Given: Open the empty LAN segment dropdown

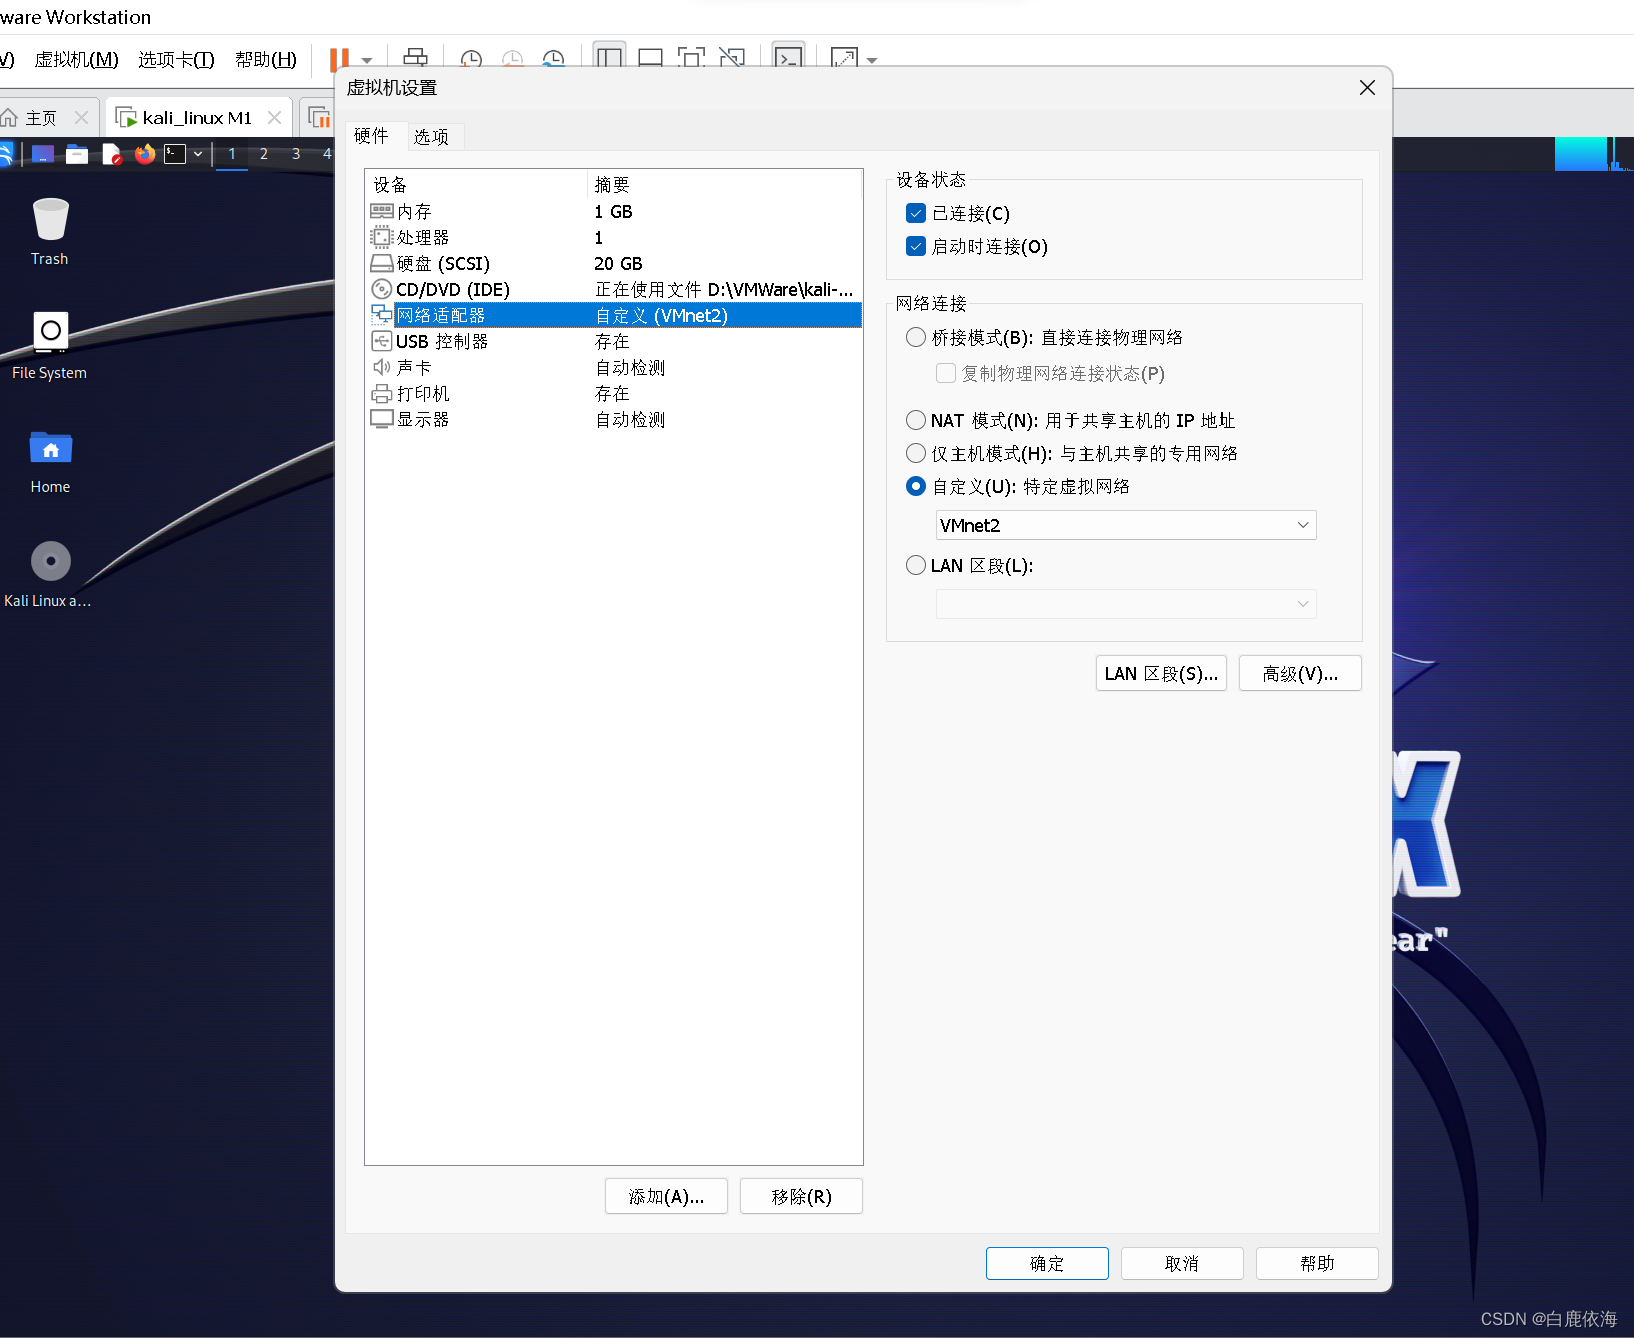Looking at the screenshot, I should [1126, 603].
